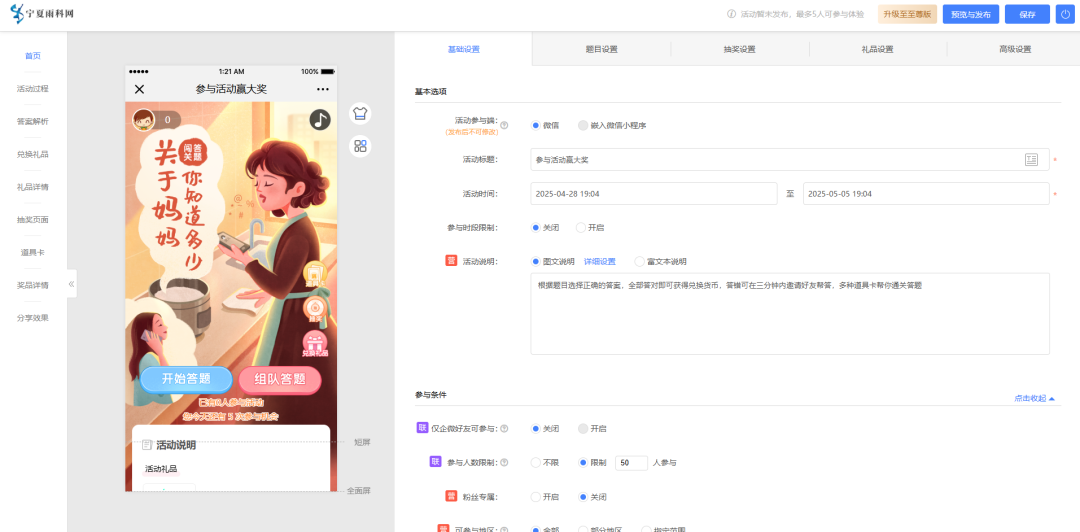This screenshot has width=1080, height=532.
Task: Click the participant limit field showing 50
Action: (x=631, y=463)
